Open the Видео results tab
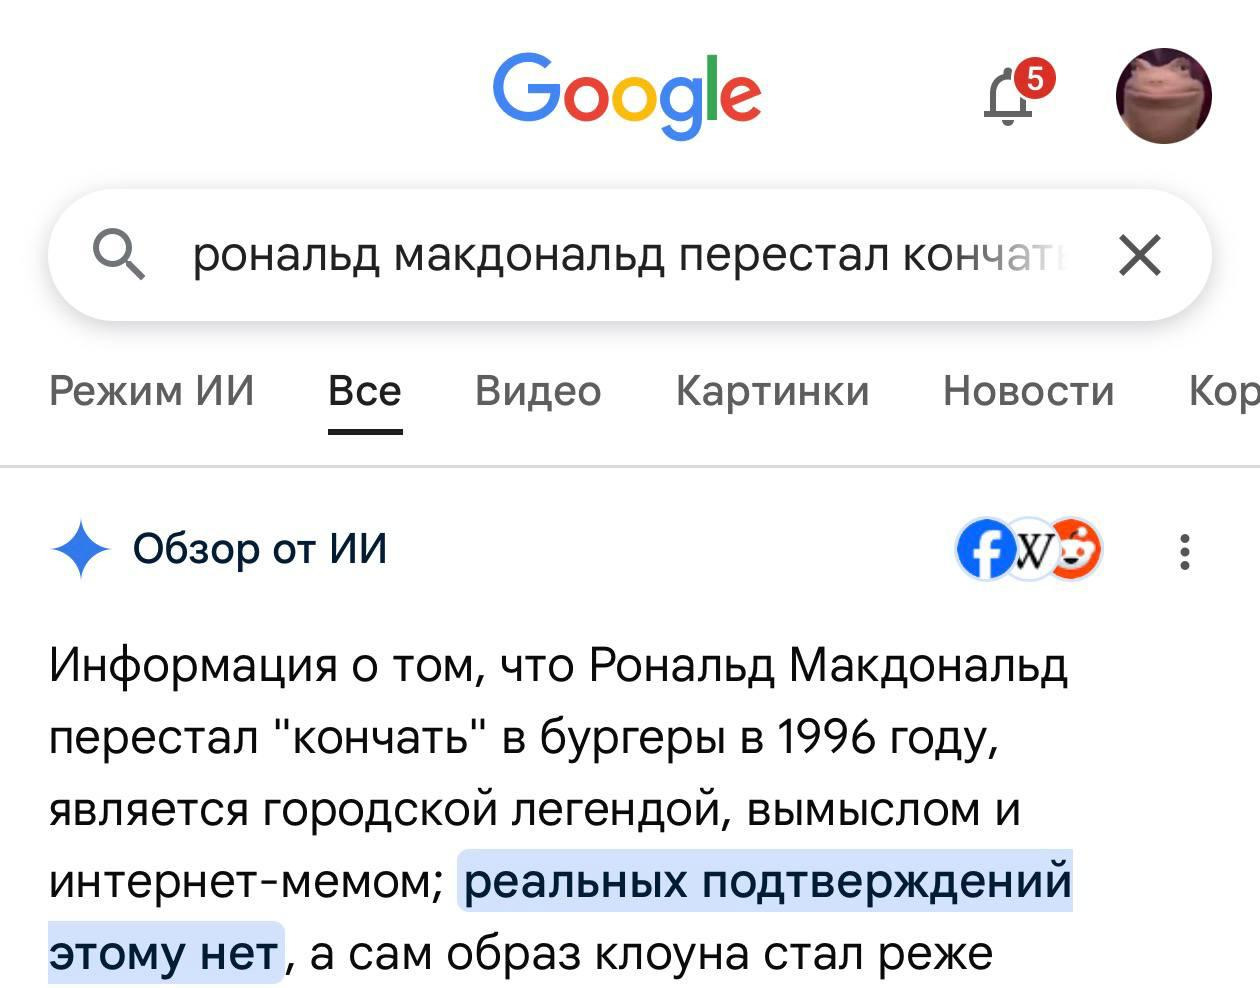 click(538, 390)
